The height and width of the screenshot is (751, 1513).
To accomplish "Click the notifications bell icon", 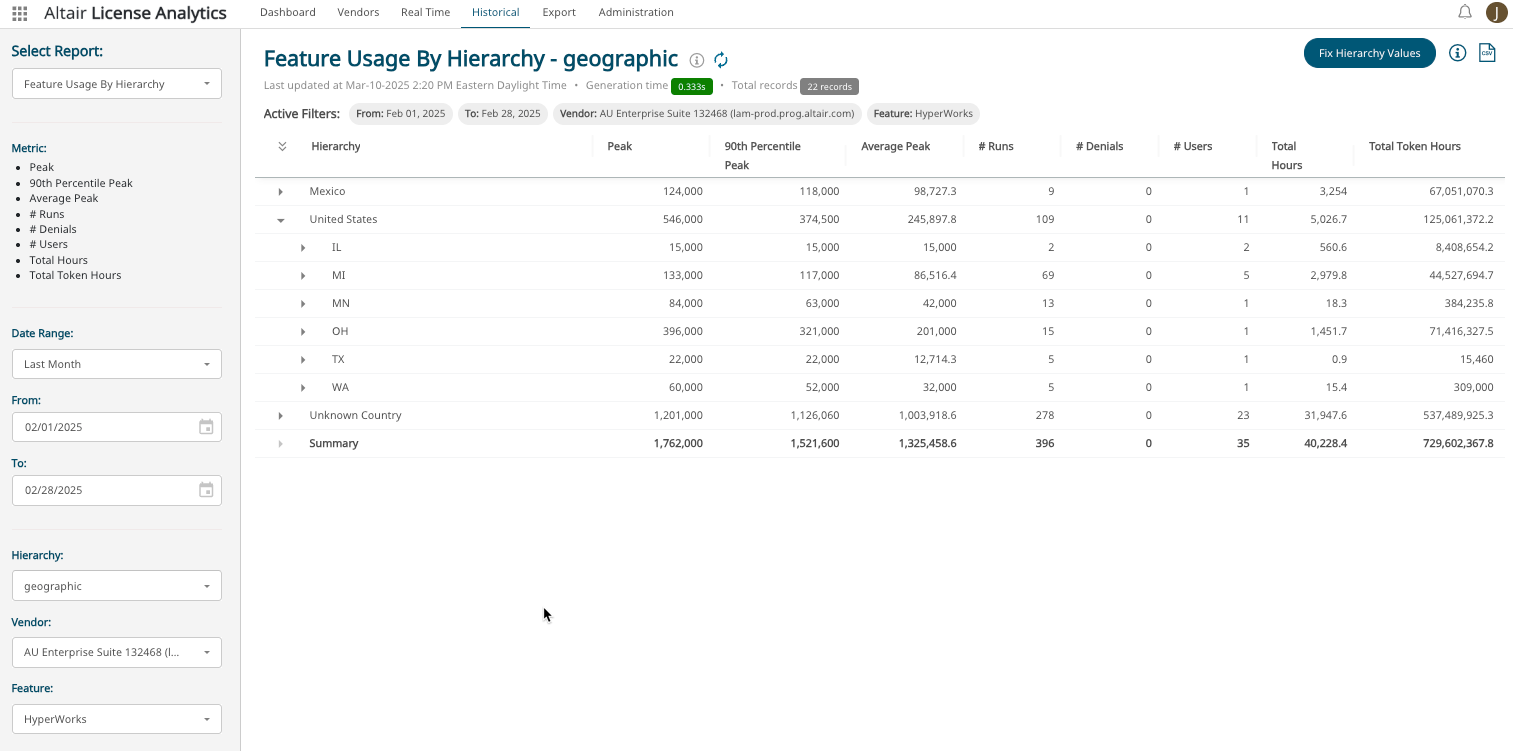I will tap(1464, 12).
